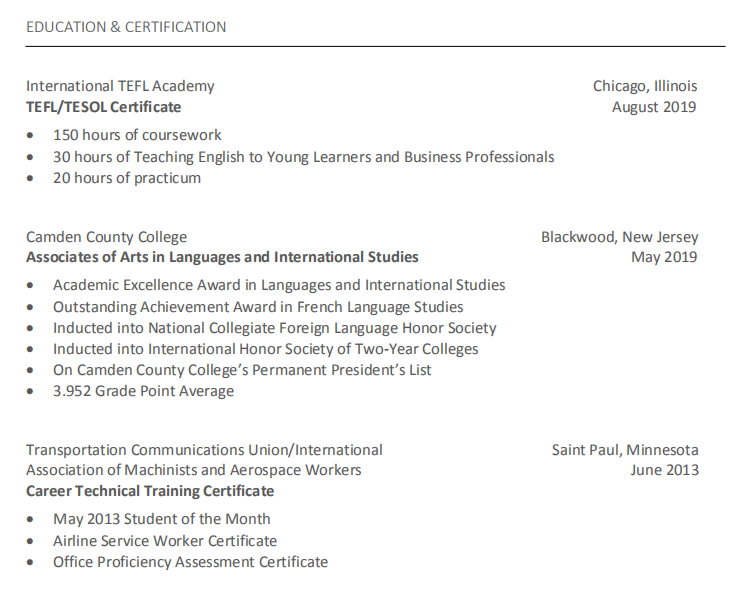Click the Office Proficiency Assessment Certificate bullet
The image size is (743, 611).
(190, 562)
